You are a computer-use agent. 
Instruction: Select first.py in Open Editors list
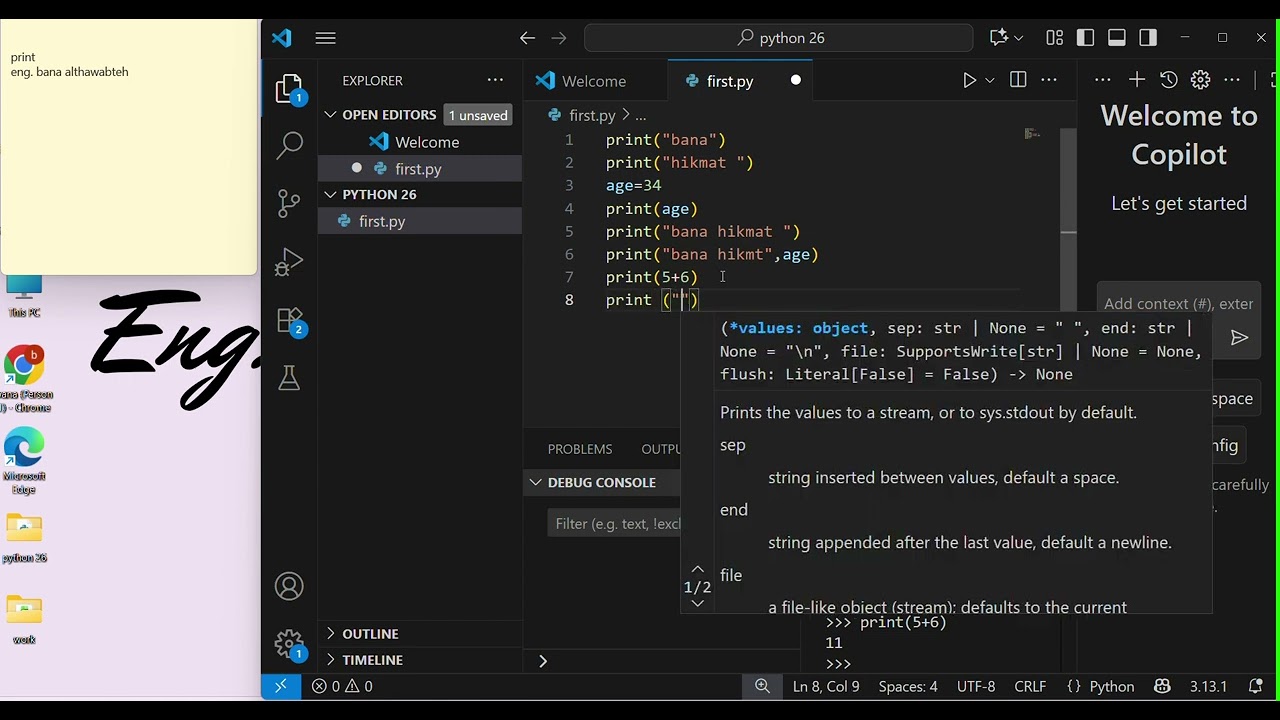420,169
